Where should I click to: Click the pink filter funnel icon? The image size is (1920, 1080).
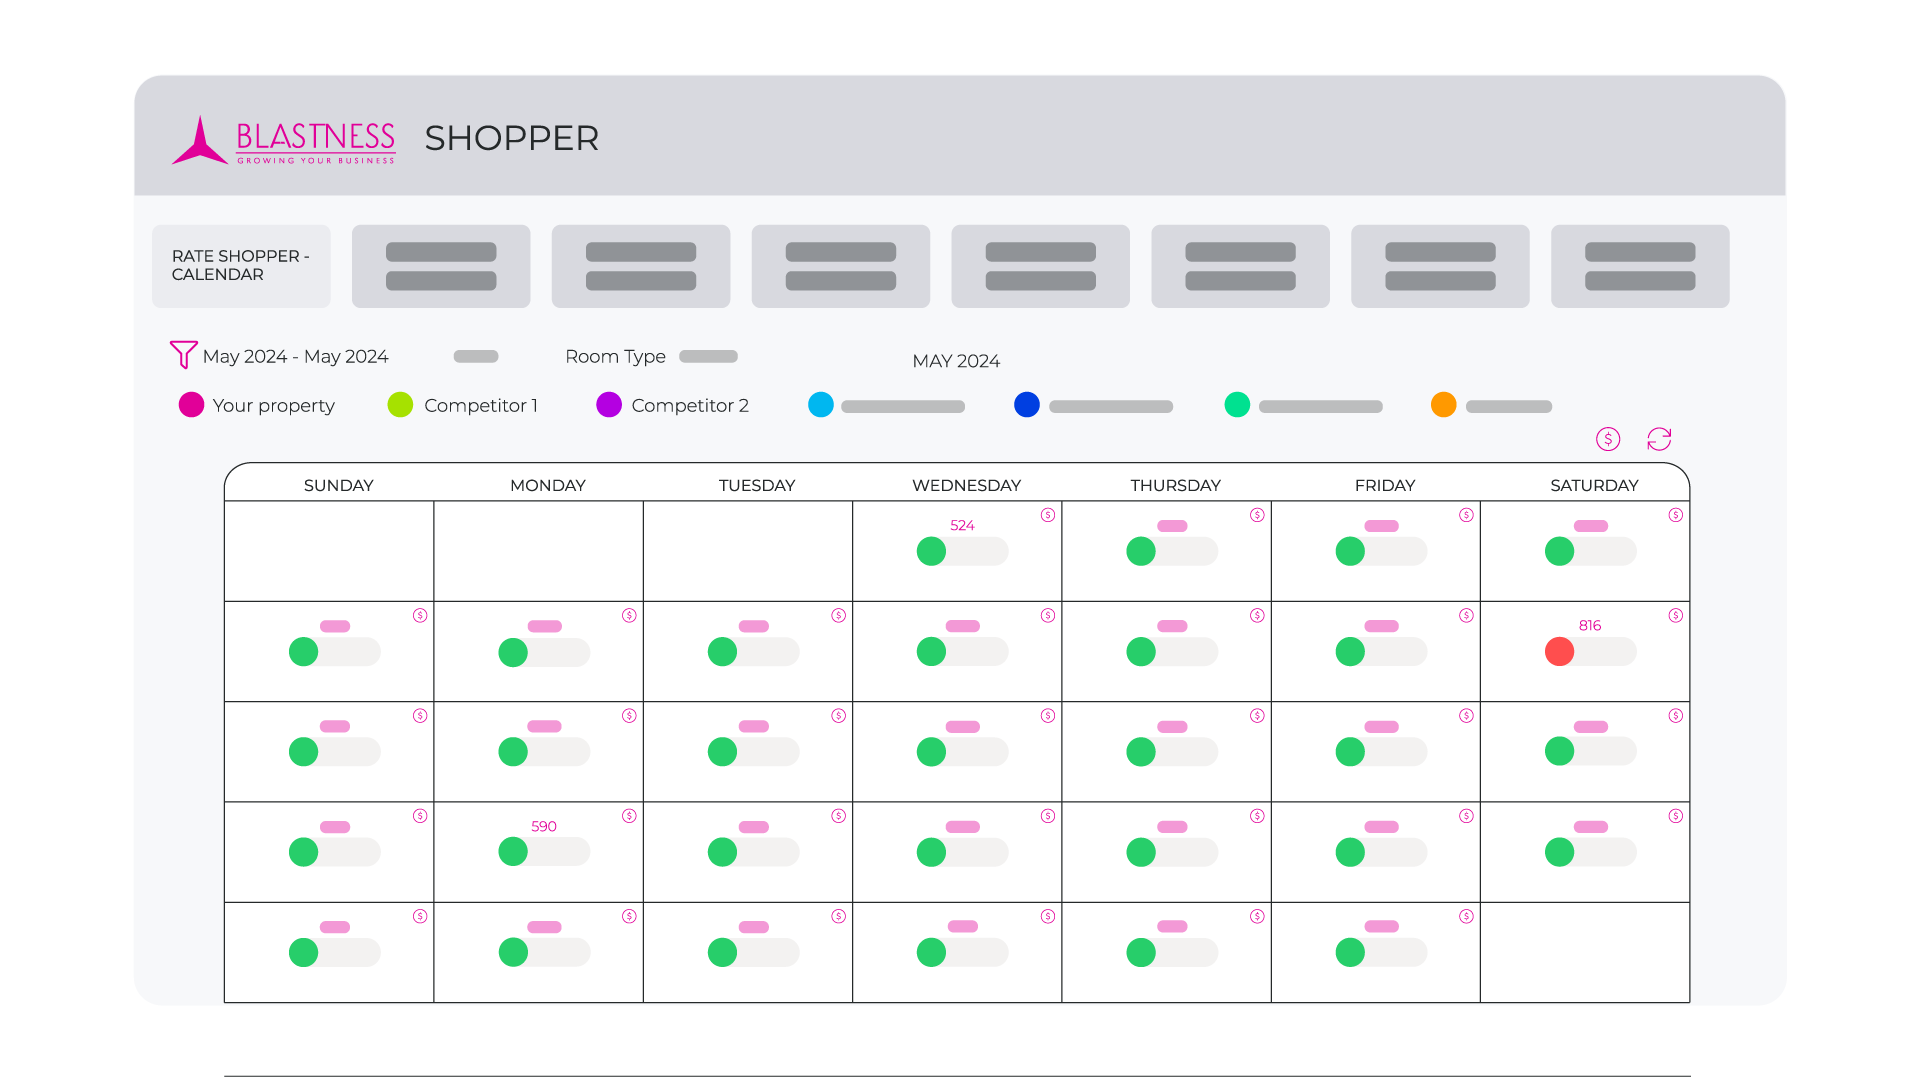(x=183, y=355)
